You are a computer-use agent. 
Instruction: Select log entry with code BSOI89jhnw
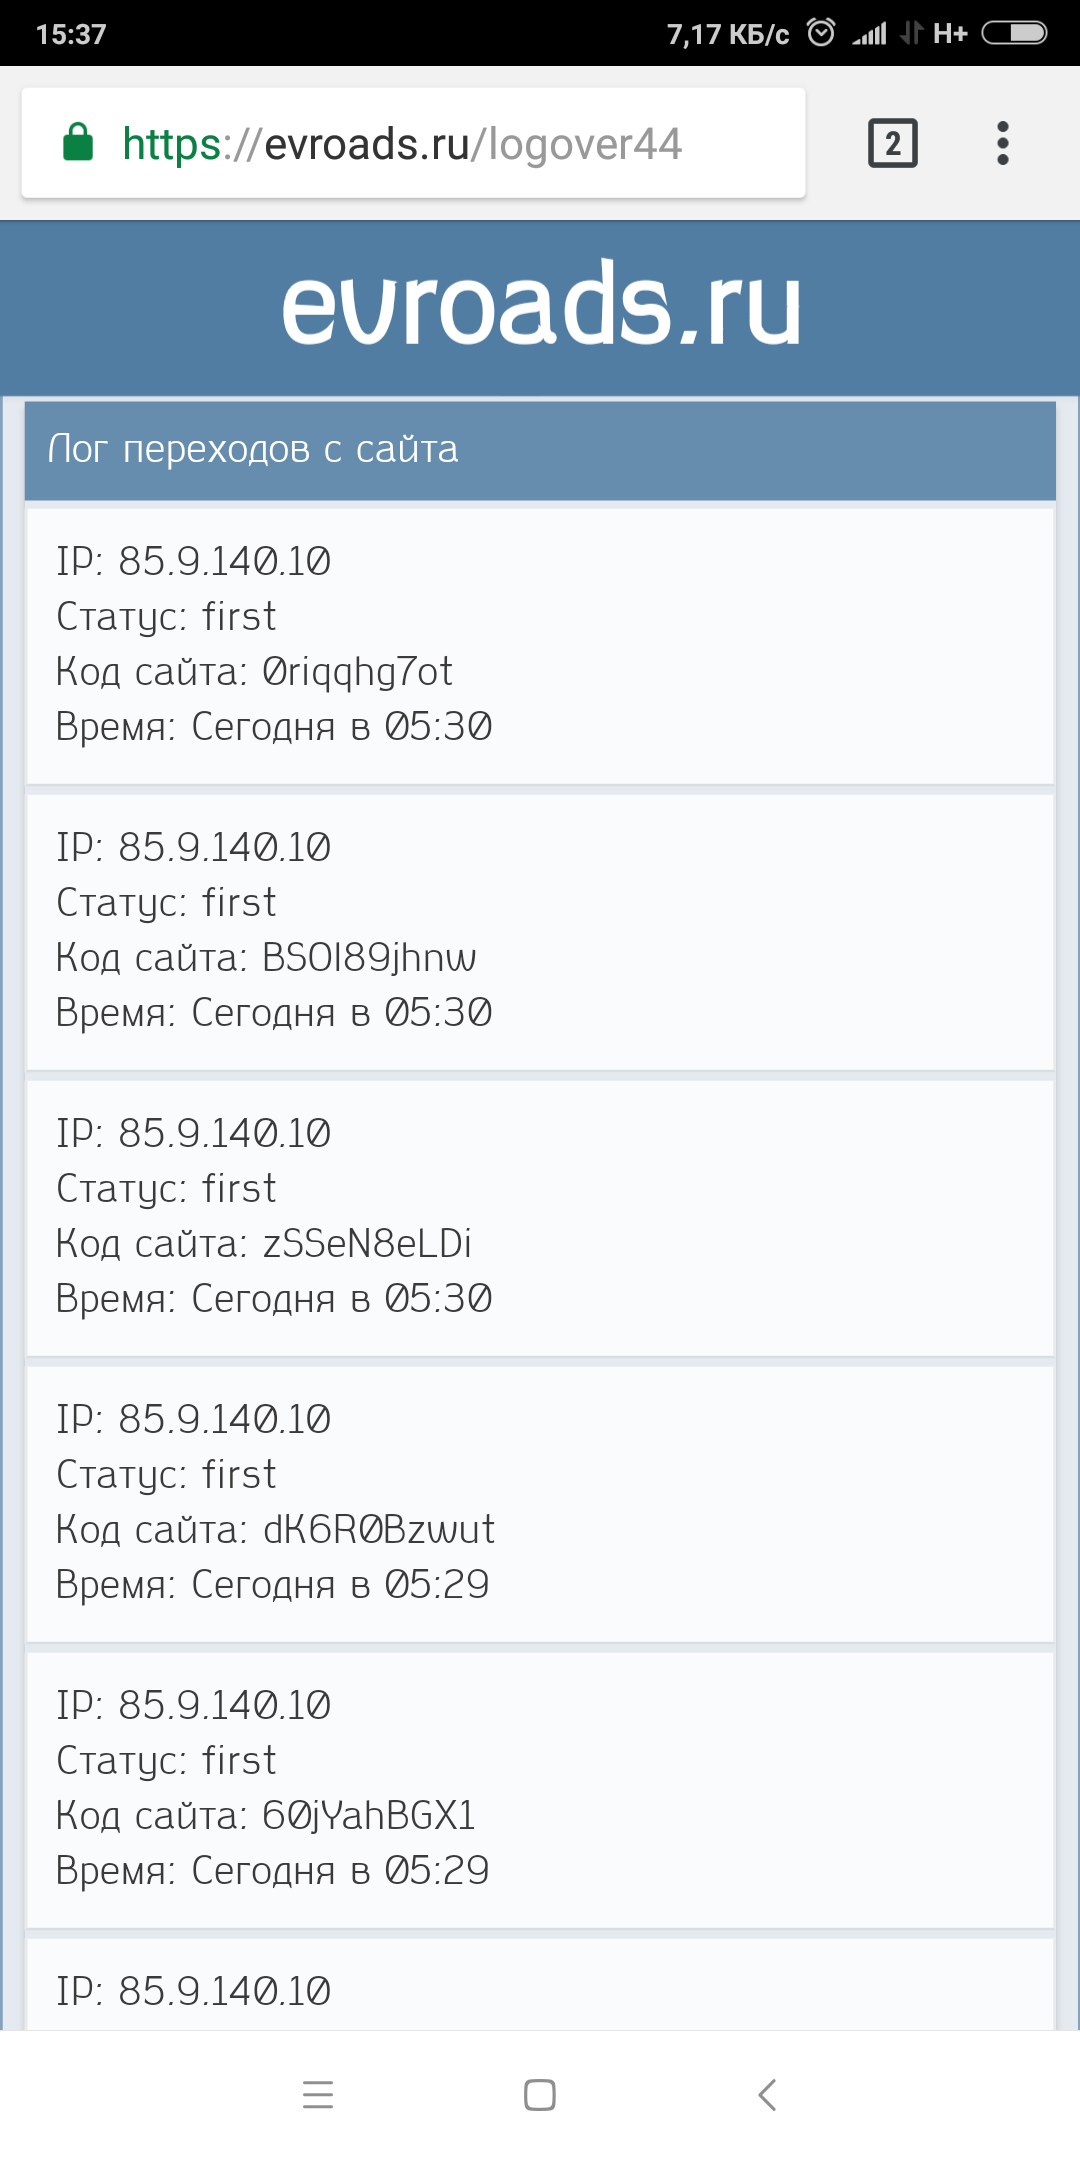click(x=540, y=931)
